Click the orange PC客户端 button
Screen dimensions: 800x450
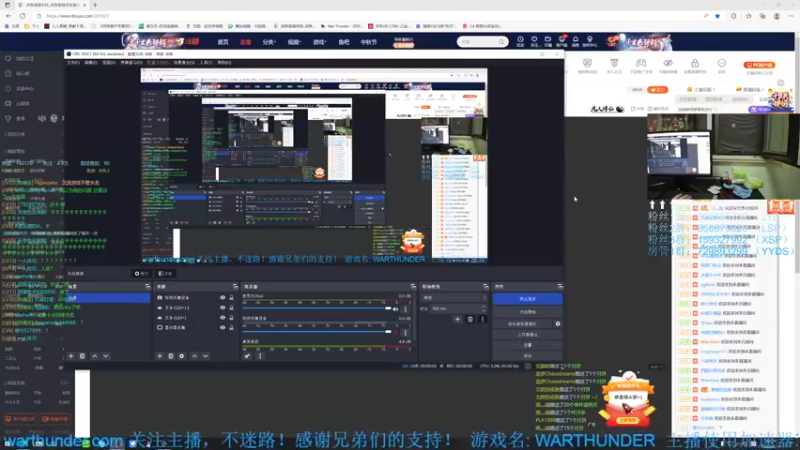pos(759,65)
